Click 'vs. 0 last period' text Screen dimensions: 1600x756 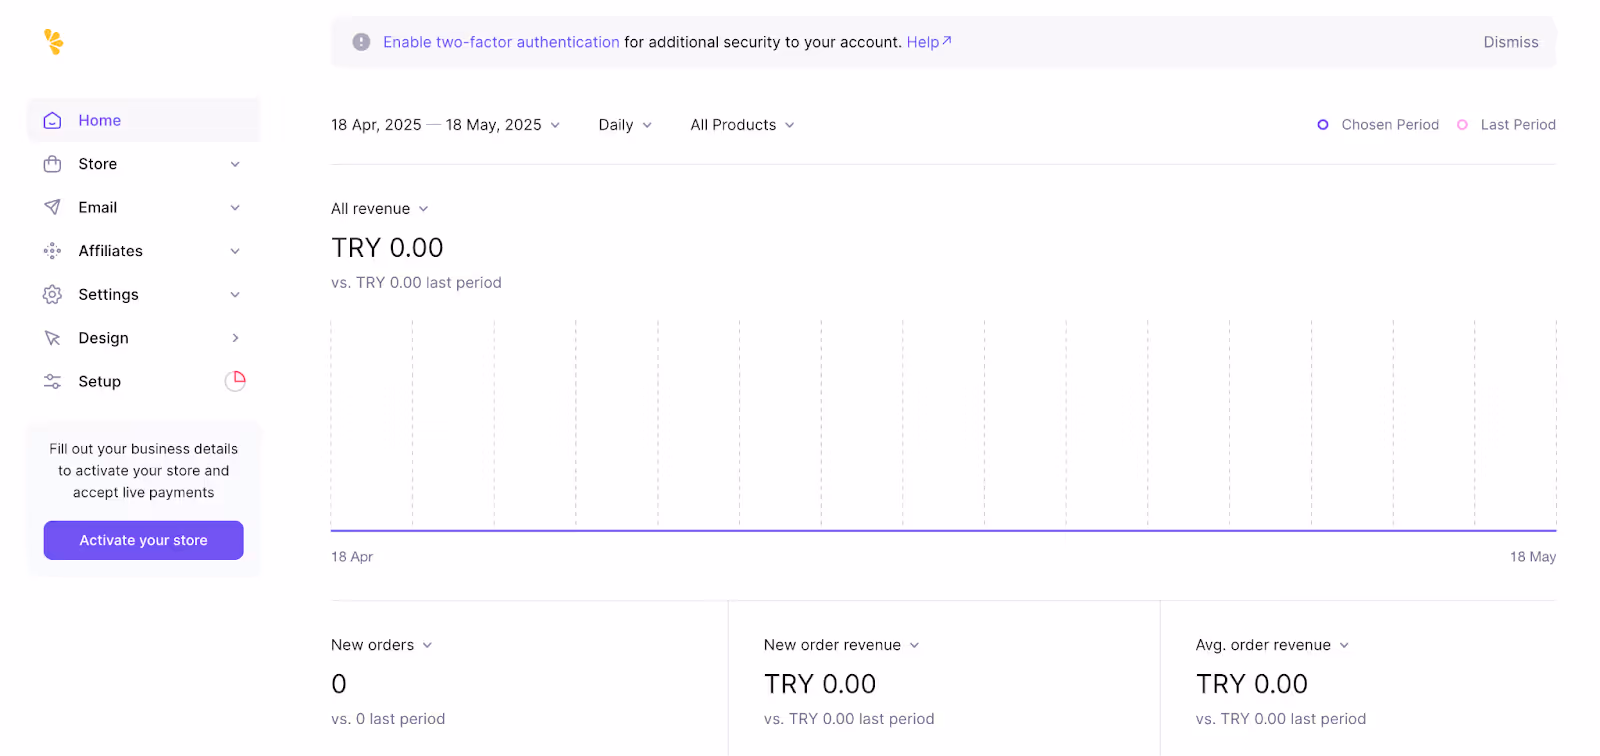388,719
